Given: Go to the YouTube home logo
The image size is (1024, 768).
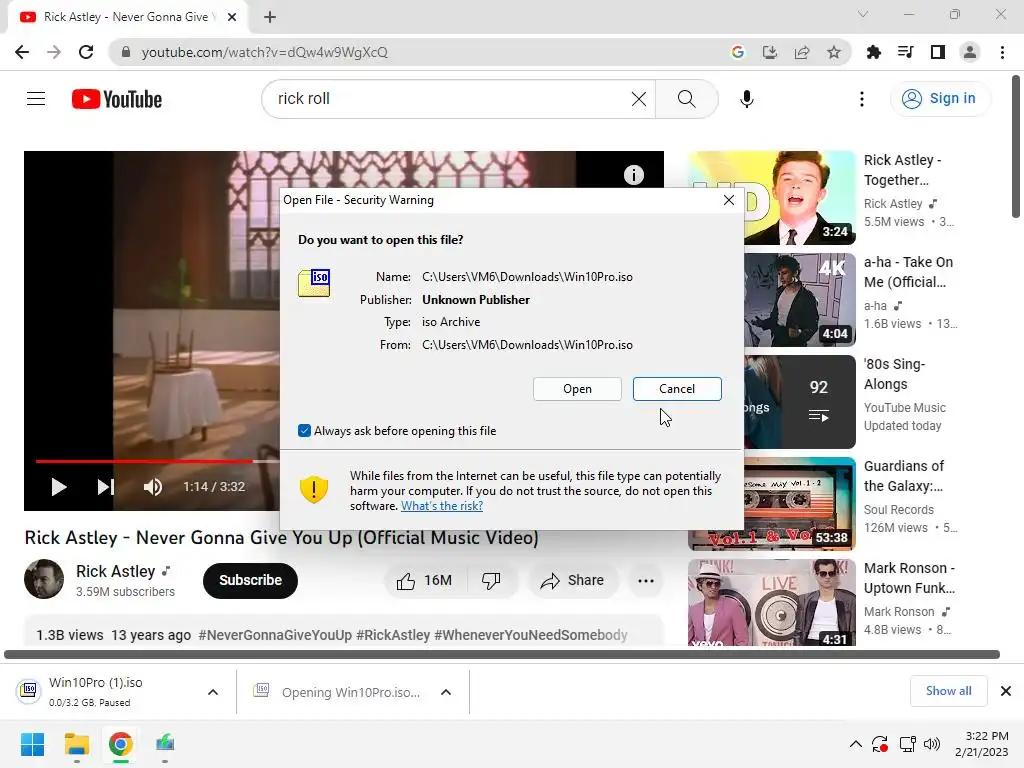Looking at the screenshot, I should pos(117,99).
